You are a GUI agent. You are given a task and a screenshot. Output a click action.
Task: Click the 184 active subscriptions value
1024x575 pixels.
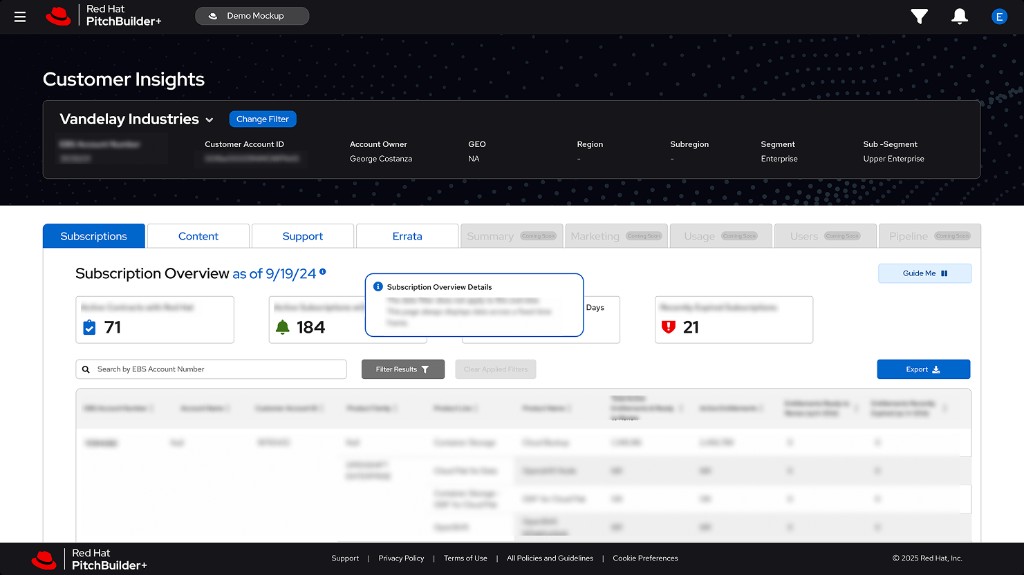point(310,327)
